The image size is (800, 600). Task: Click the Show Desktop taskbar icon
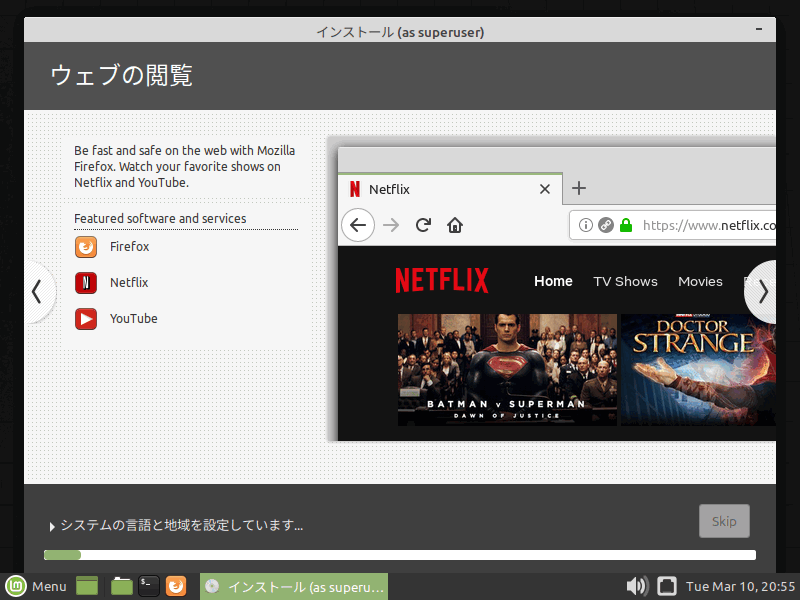pyautogui.click(x=87, y=586)
